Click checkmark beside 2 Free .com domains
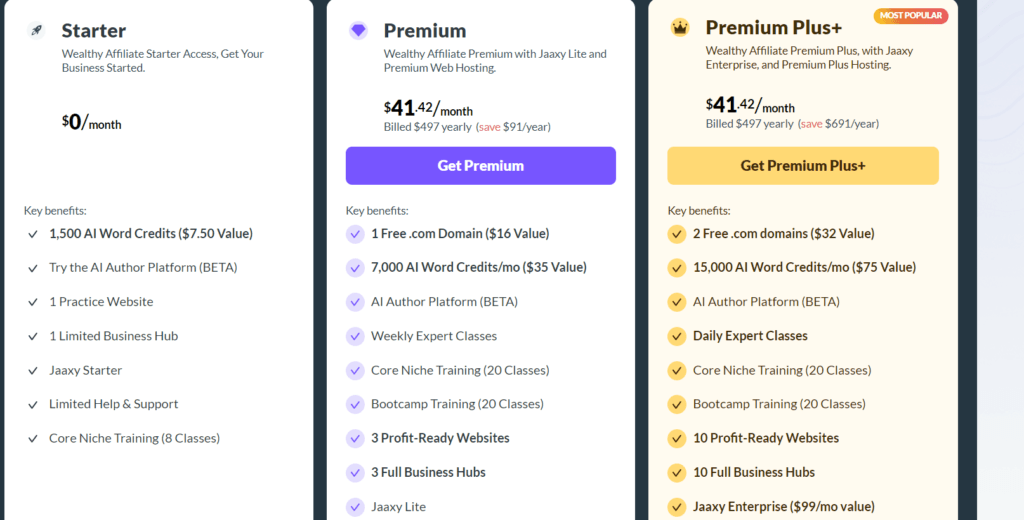Image resolution: width=1024 pixels, height=520 pixels. click(677, 234)
